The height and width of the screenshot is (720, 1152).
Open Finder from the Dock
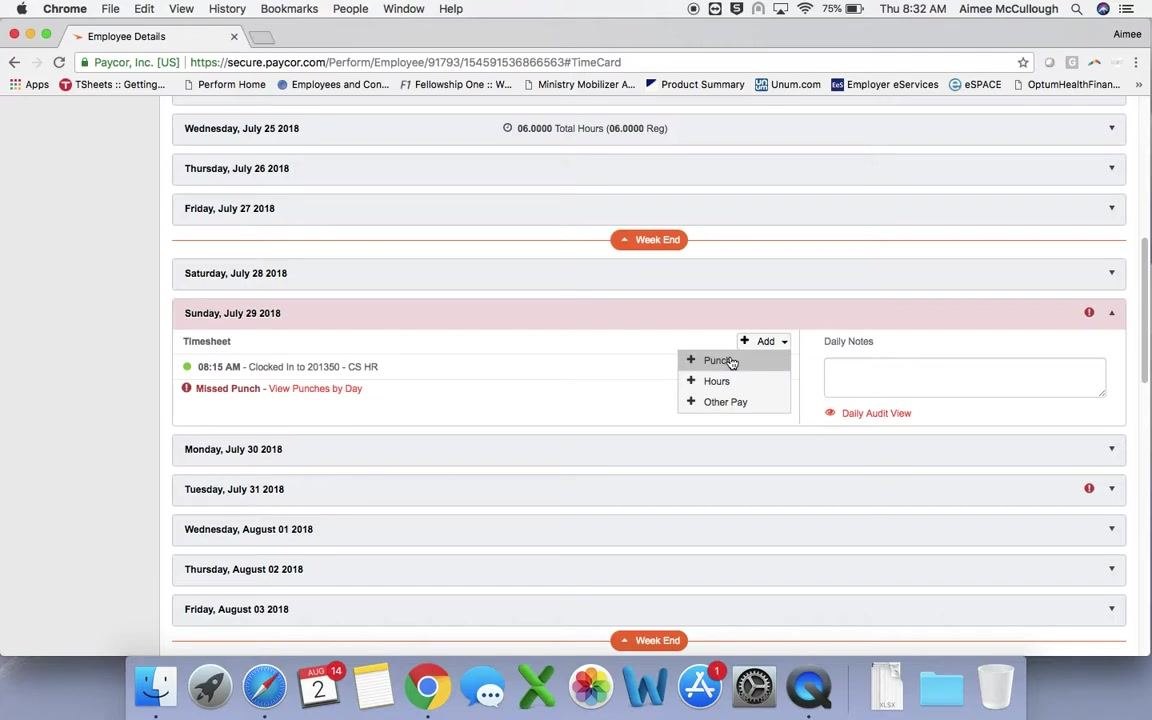coord(156,687)
